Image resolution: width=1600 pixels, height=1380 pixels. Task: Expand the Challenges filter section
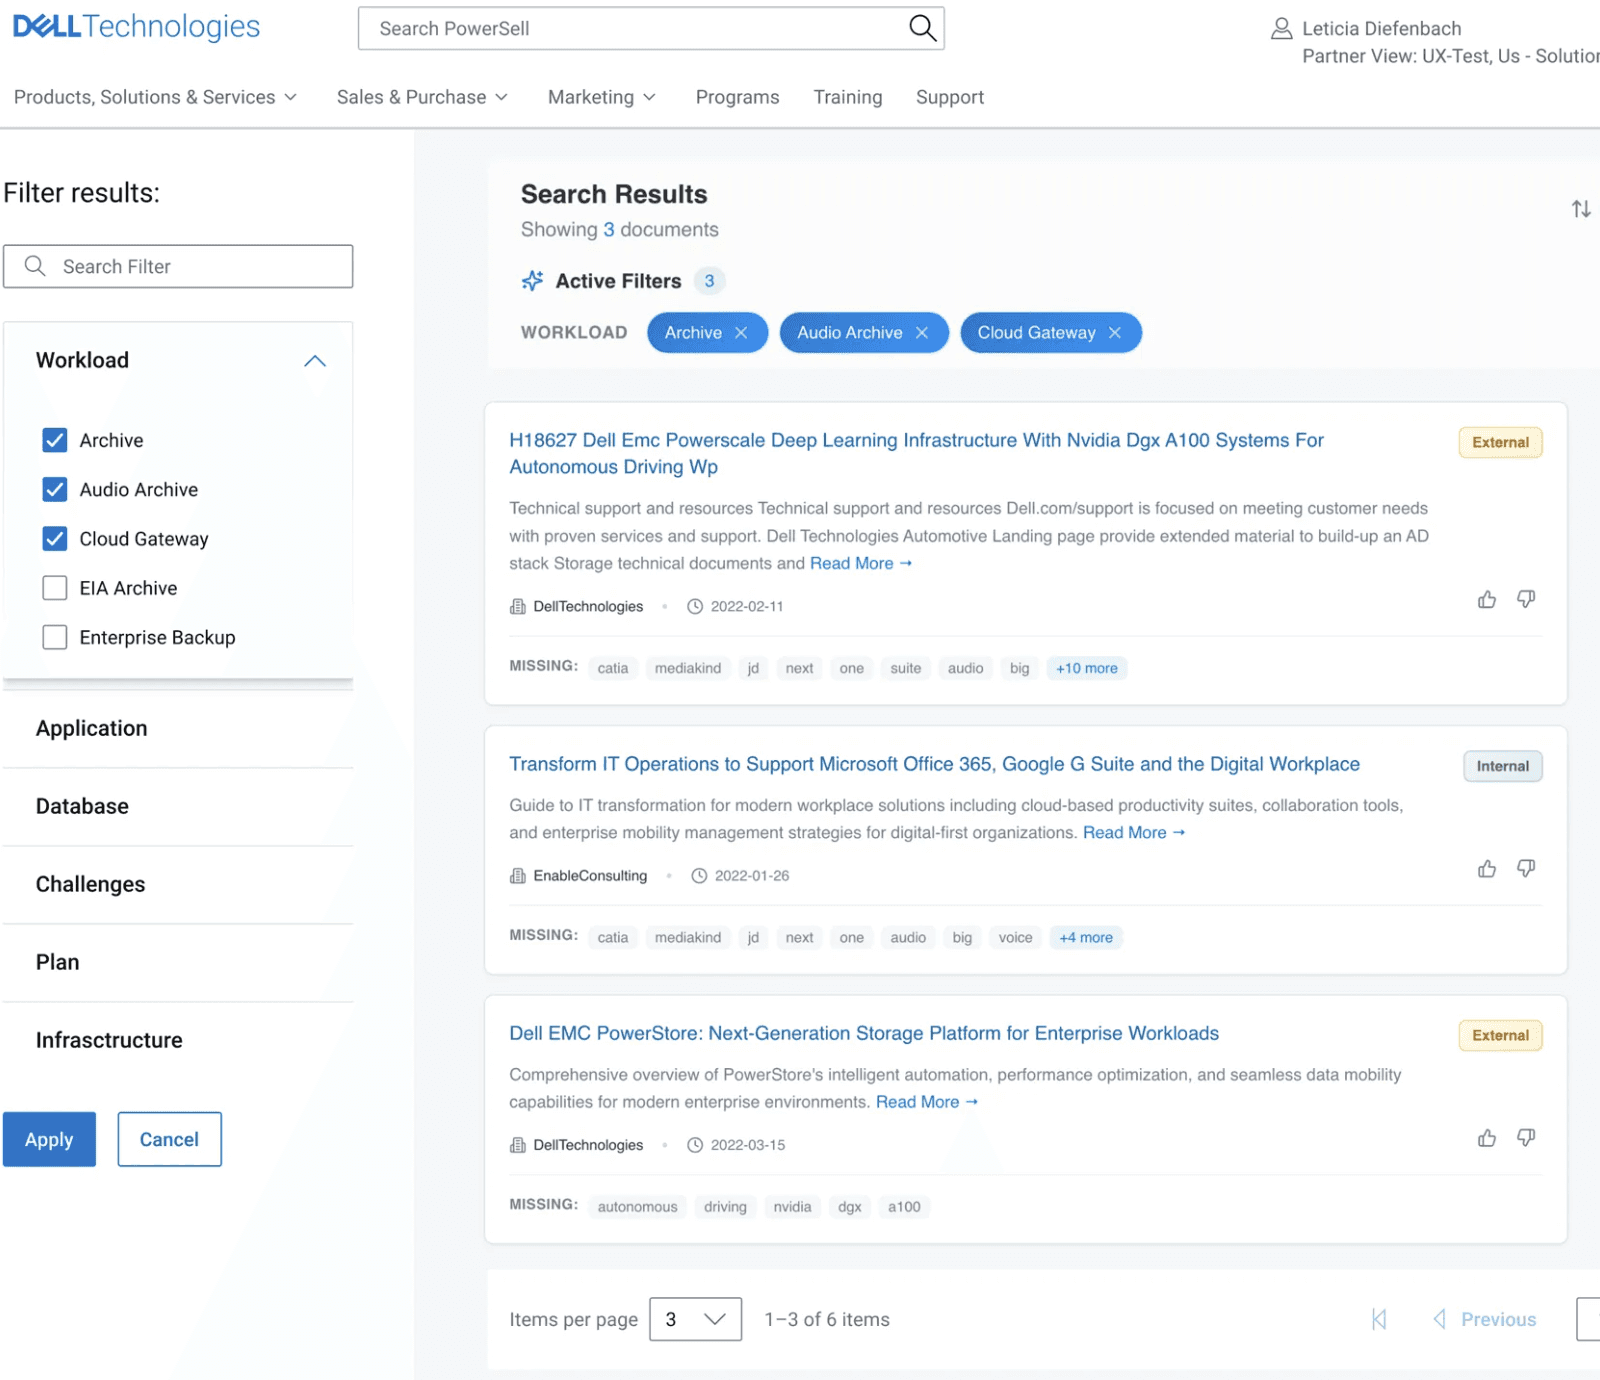[x=178, y=884]
